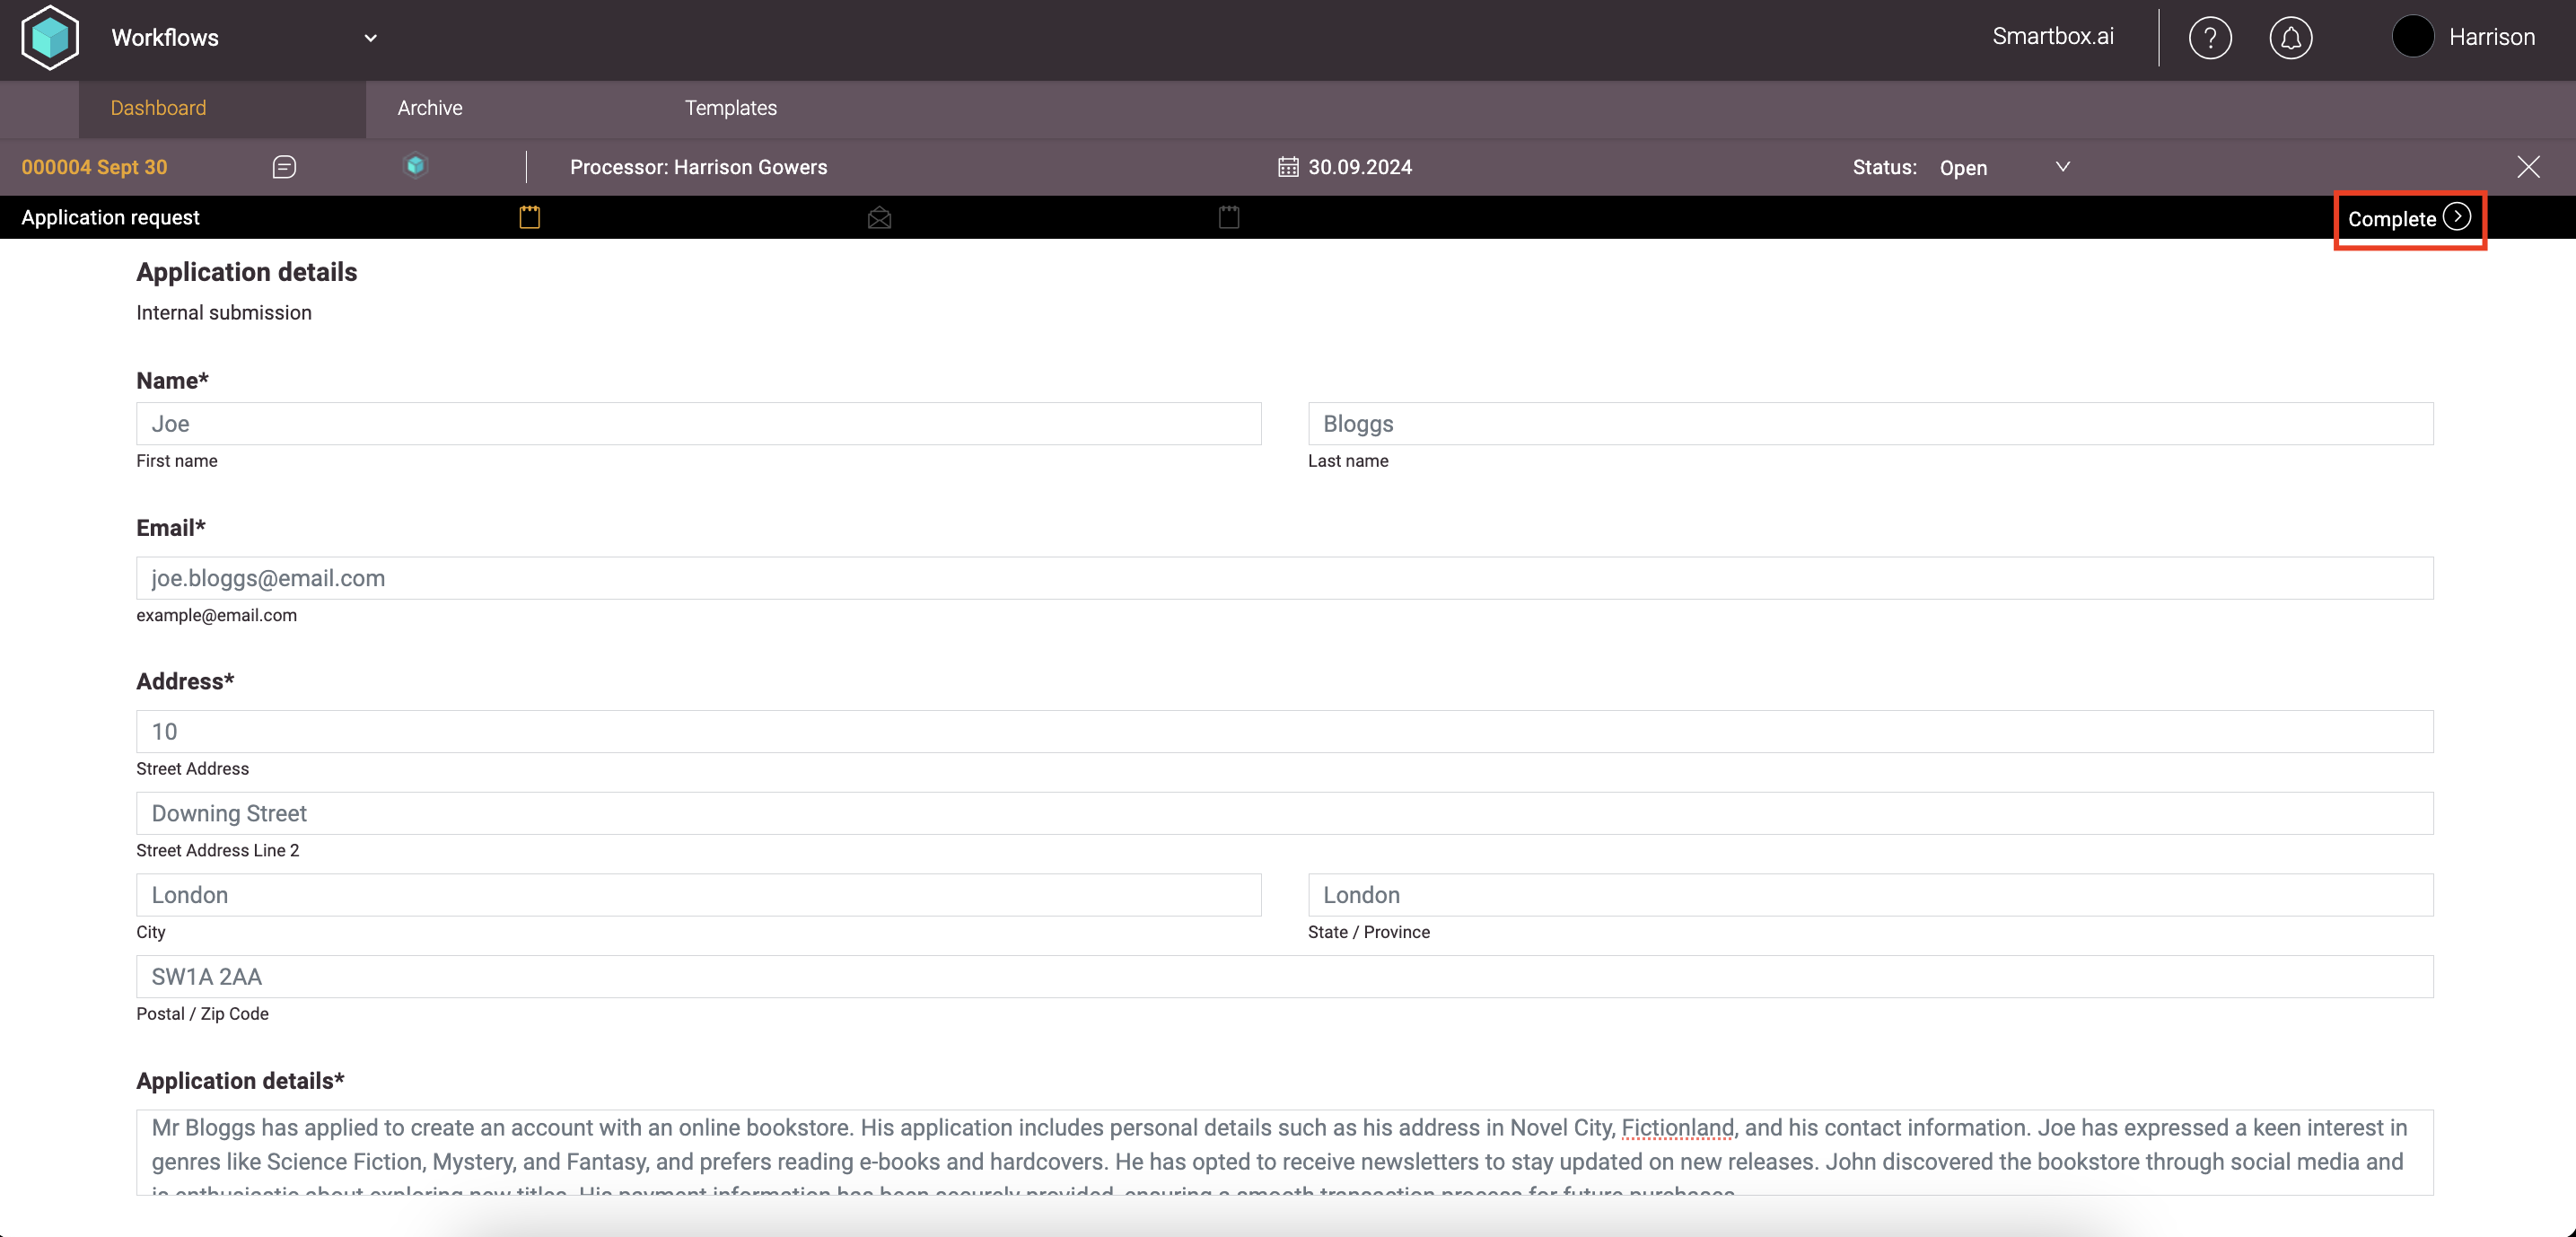Image resolution: width=2576 pixels, height=1237 pixels.
Task: Click the small blue cube icon in workflow bar
Action: pos(416,165)
